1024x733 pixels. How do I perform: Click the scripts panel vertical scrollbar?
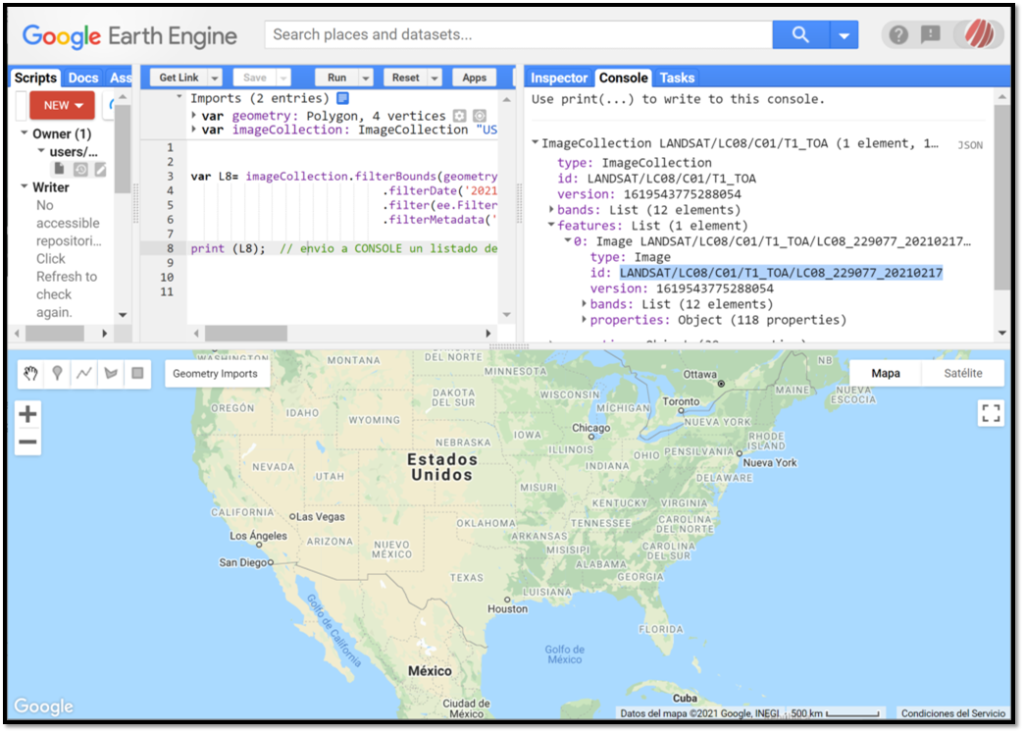click(122, 147)
